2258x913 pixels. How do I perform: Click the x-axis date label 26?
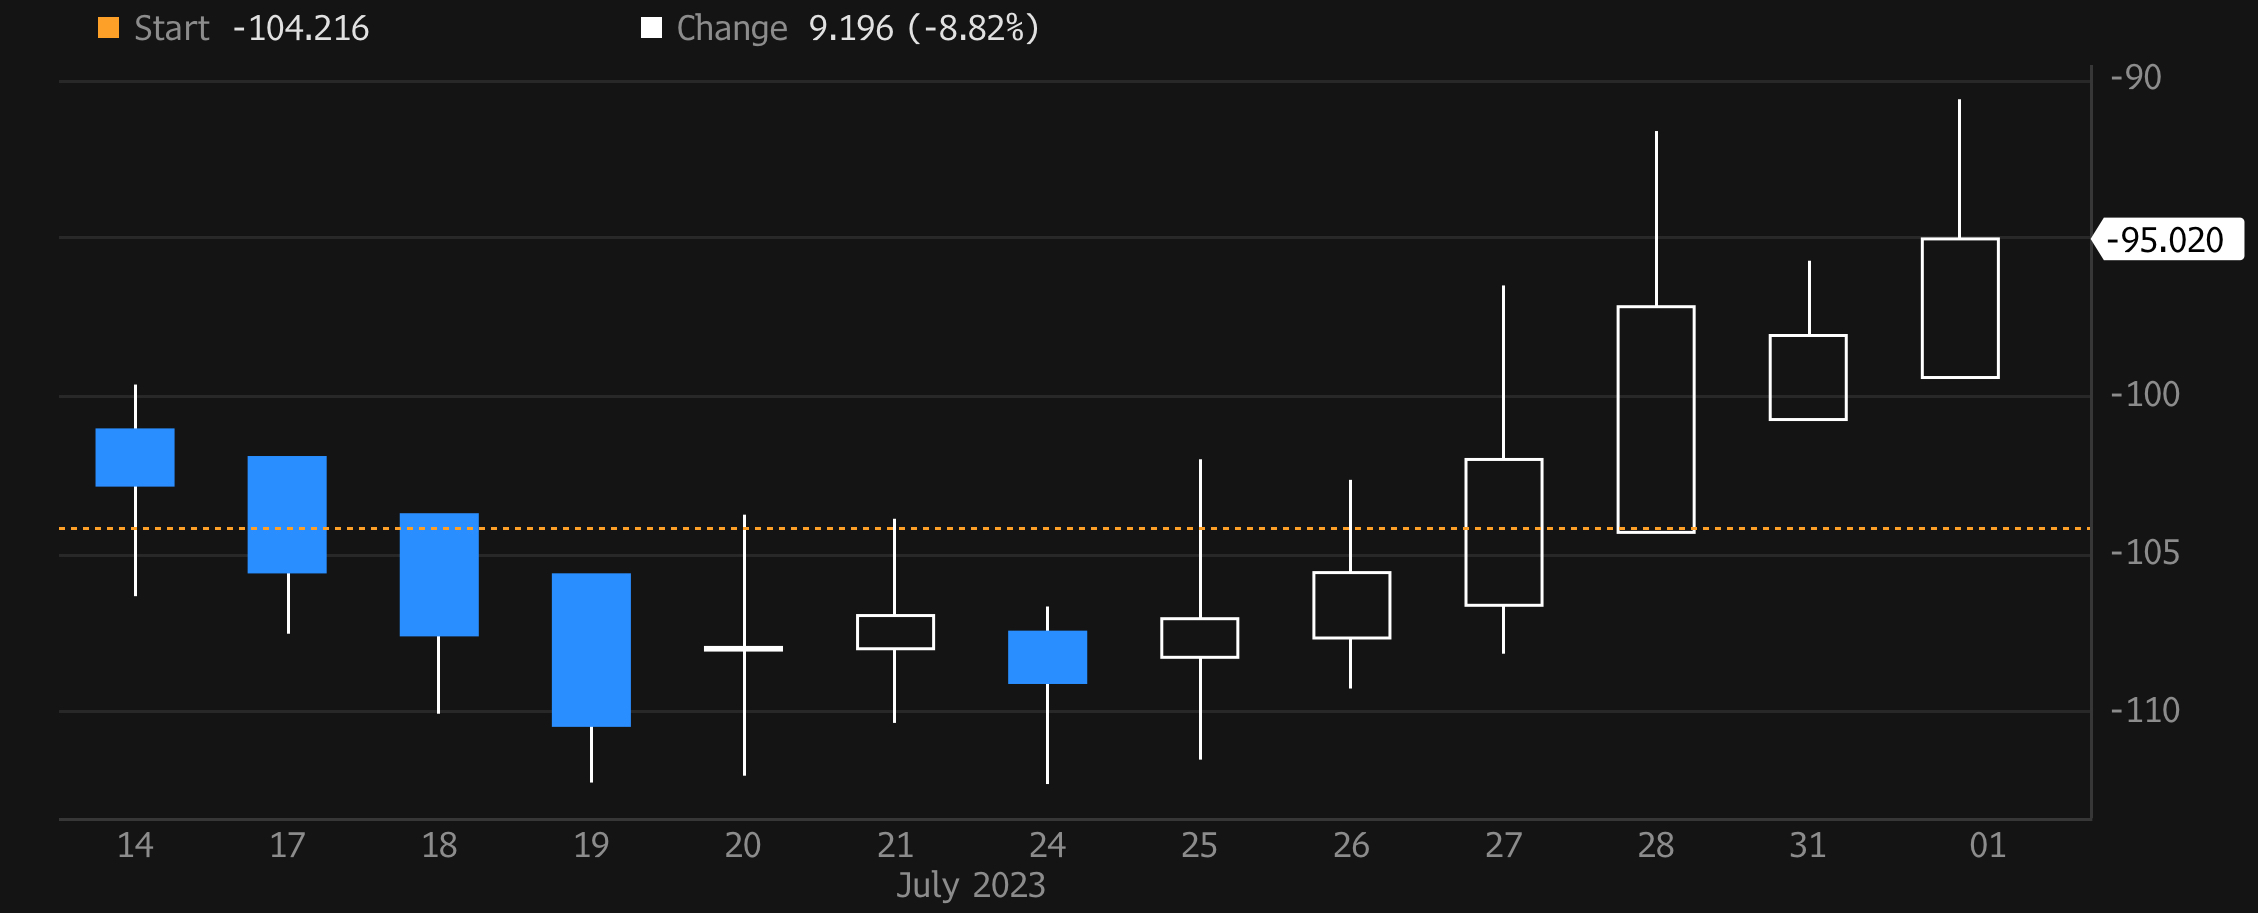[x=1351, y=846]
